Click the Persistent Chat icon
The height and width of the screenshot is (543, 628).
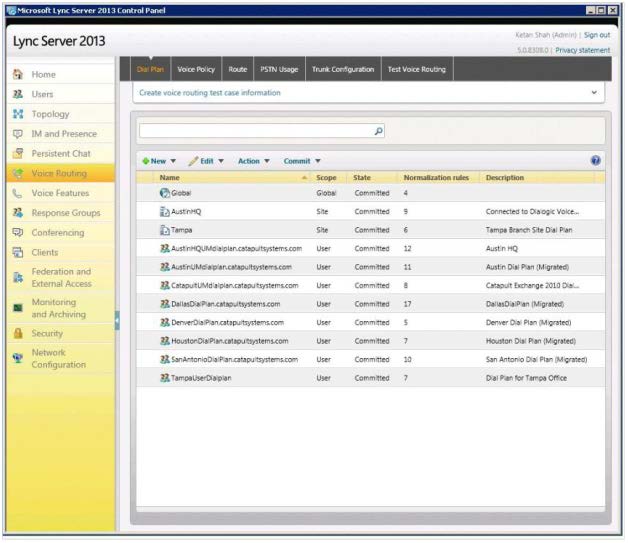[18, 153]
